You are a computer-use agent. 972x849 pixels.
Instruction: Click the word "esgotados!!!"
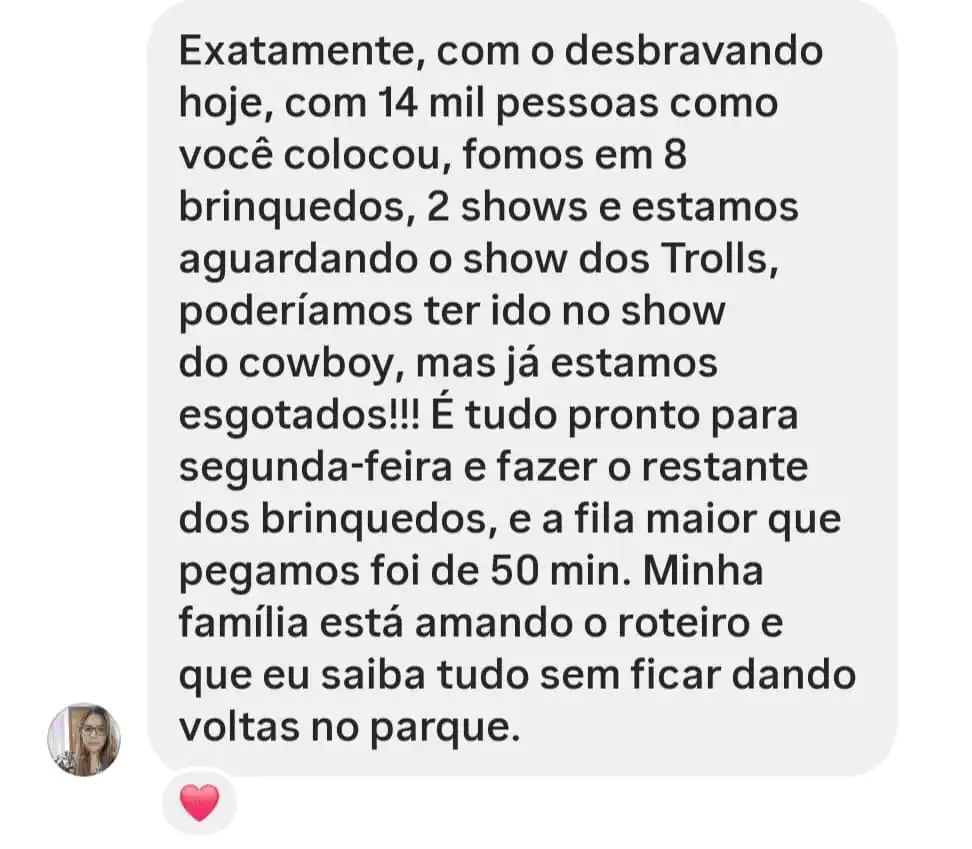click(299, 416)
